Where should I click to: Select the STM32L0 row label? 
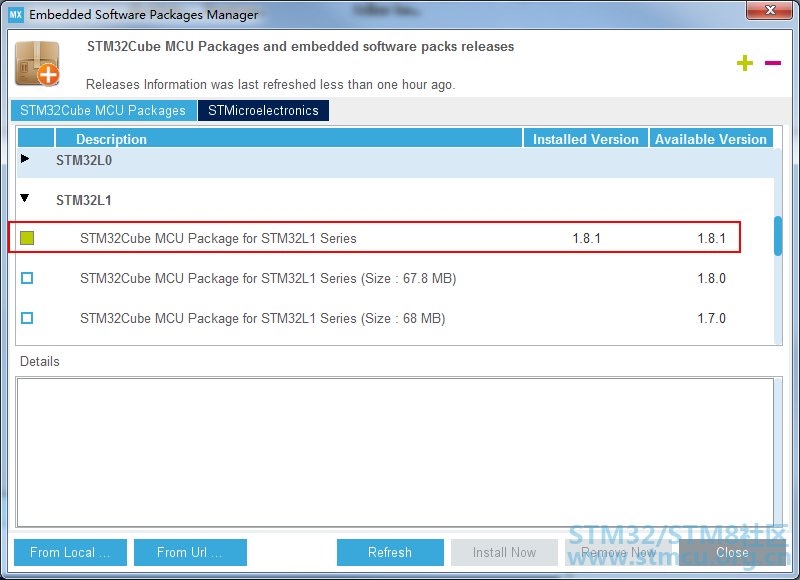point(84,161)
